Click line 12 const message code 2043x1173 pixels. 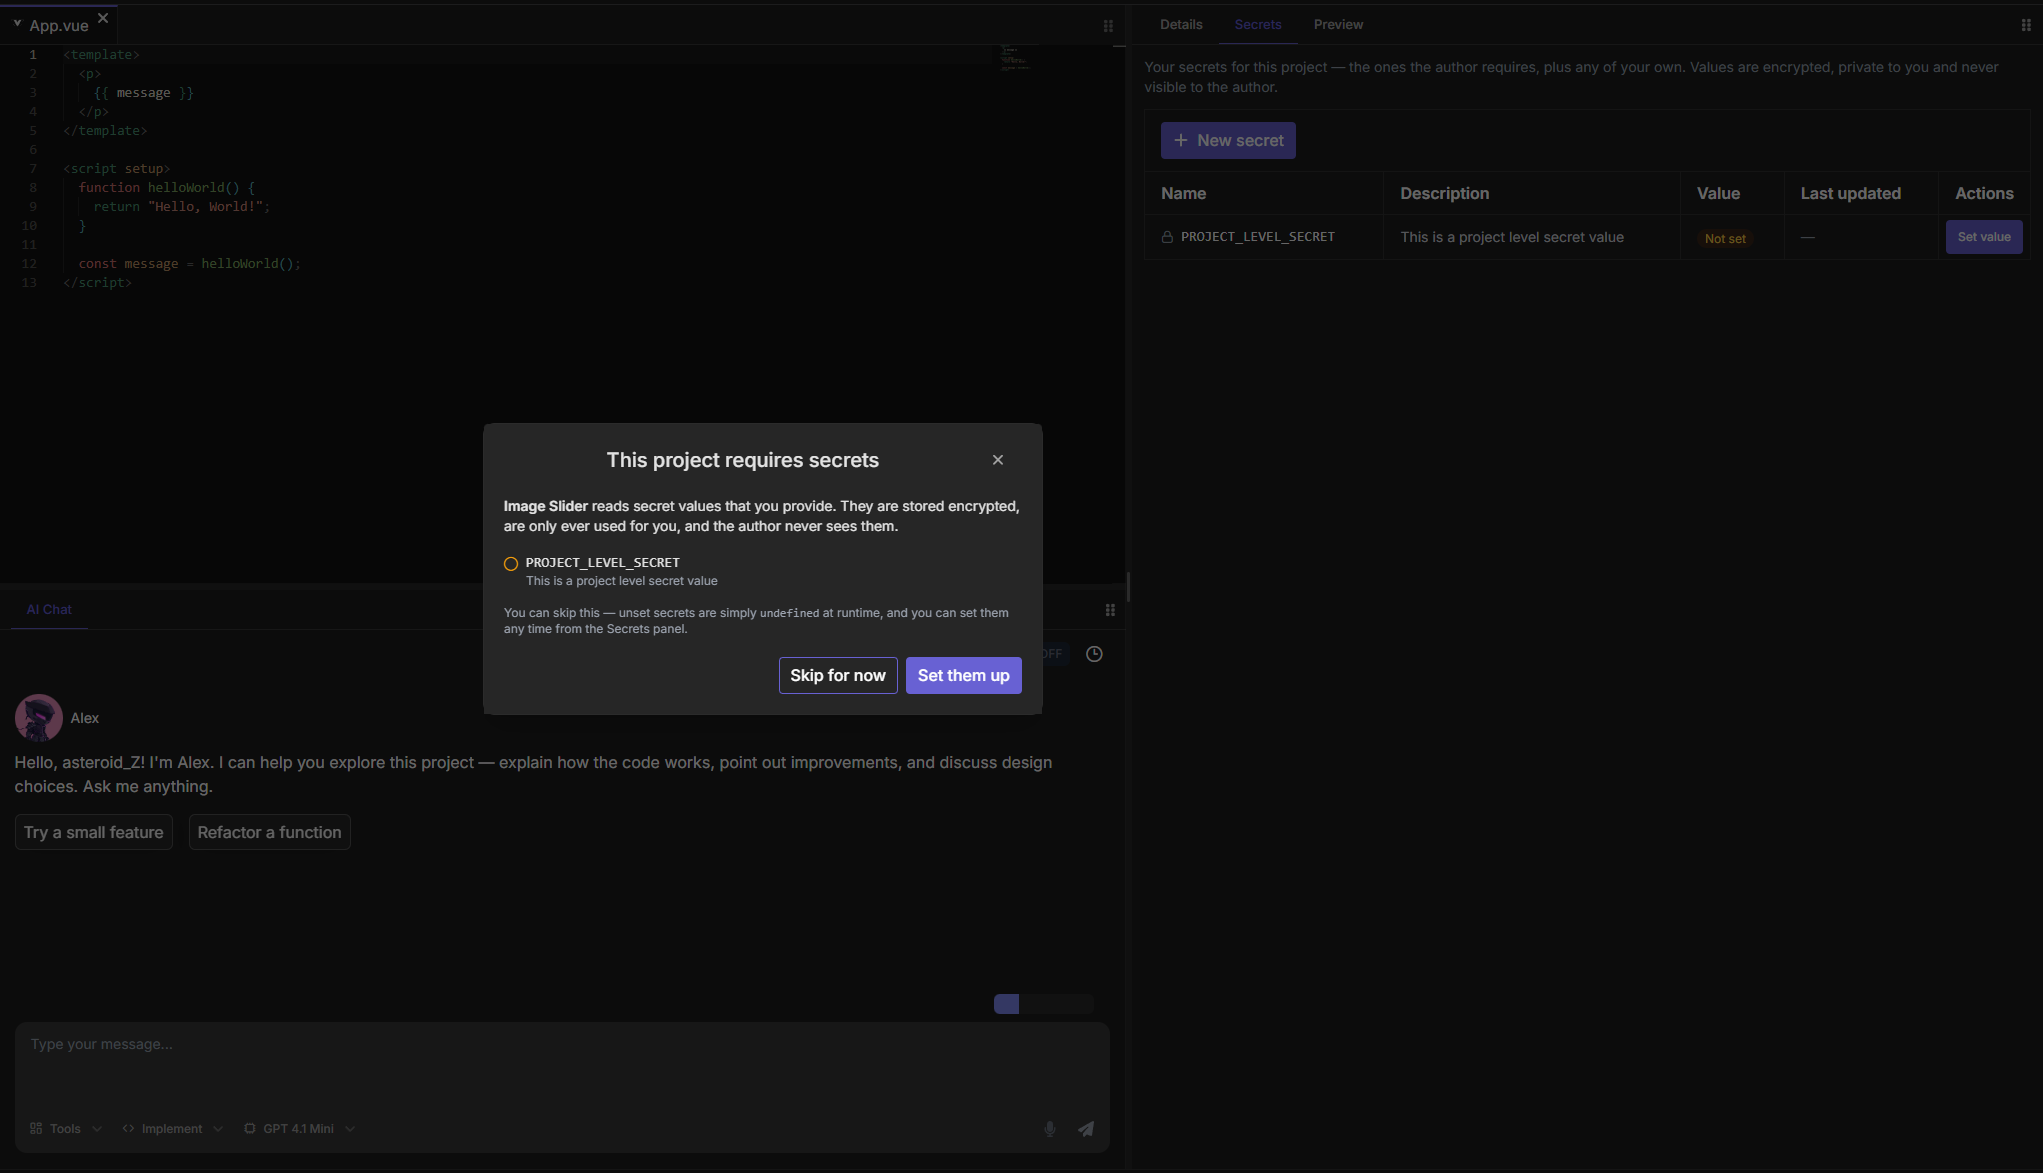click(x=190, y=264)
